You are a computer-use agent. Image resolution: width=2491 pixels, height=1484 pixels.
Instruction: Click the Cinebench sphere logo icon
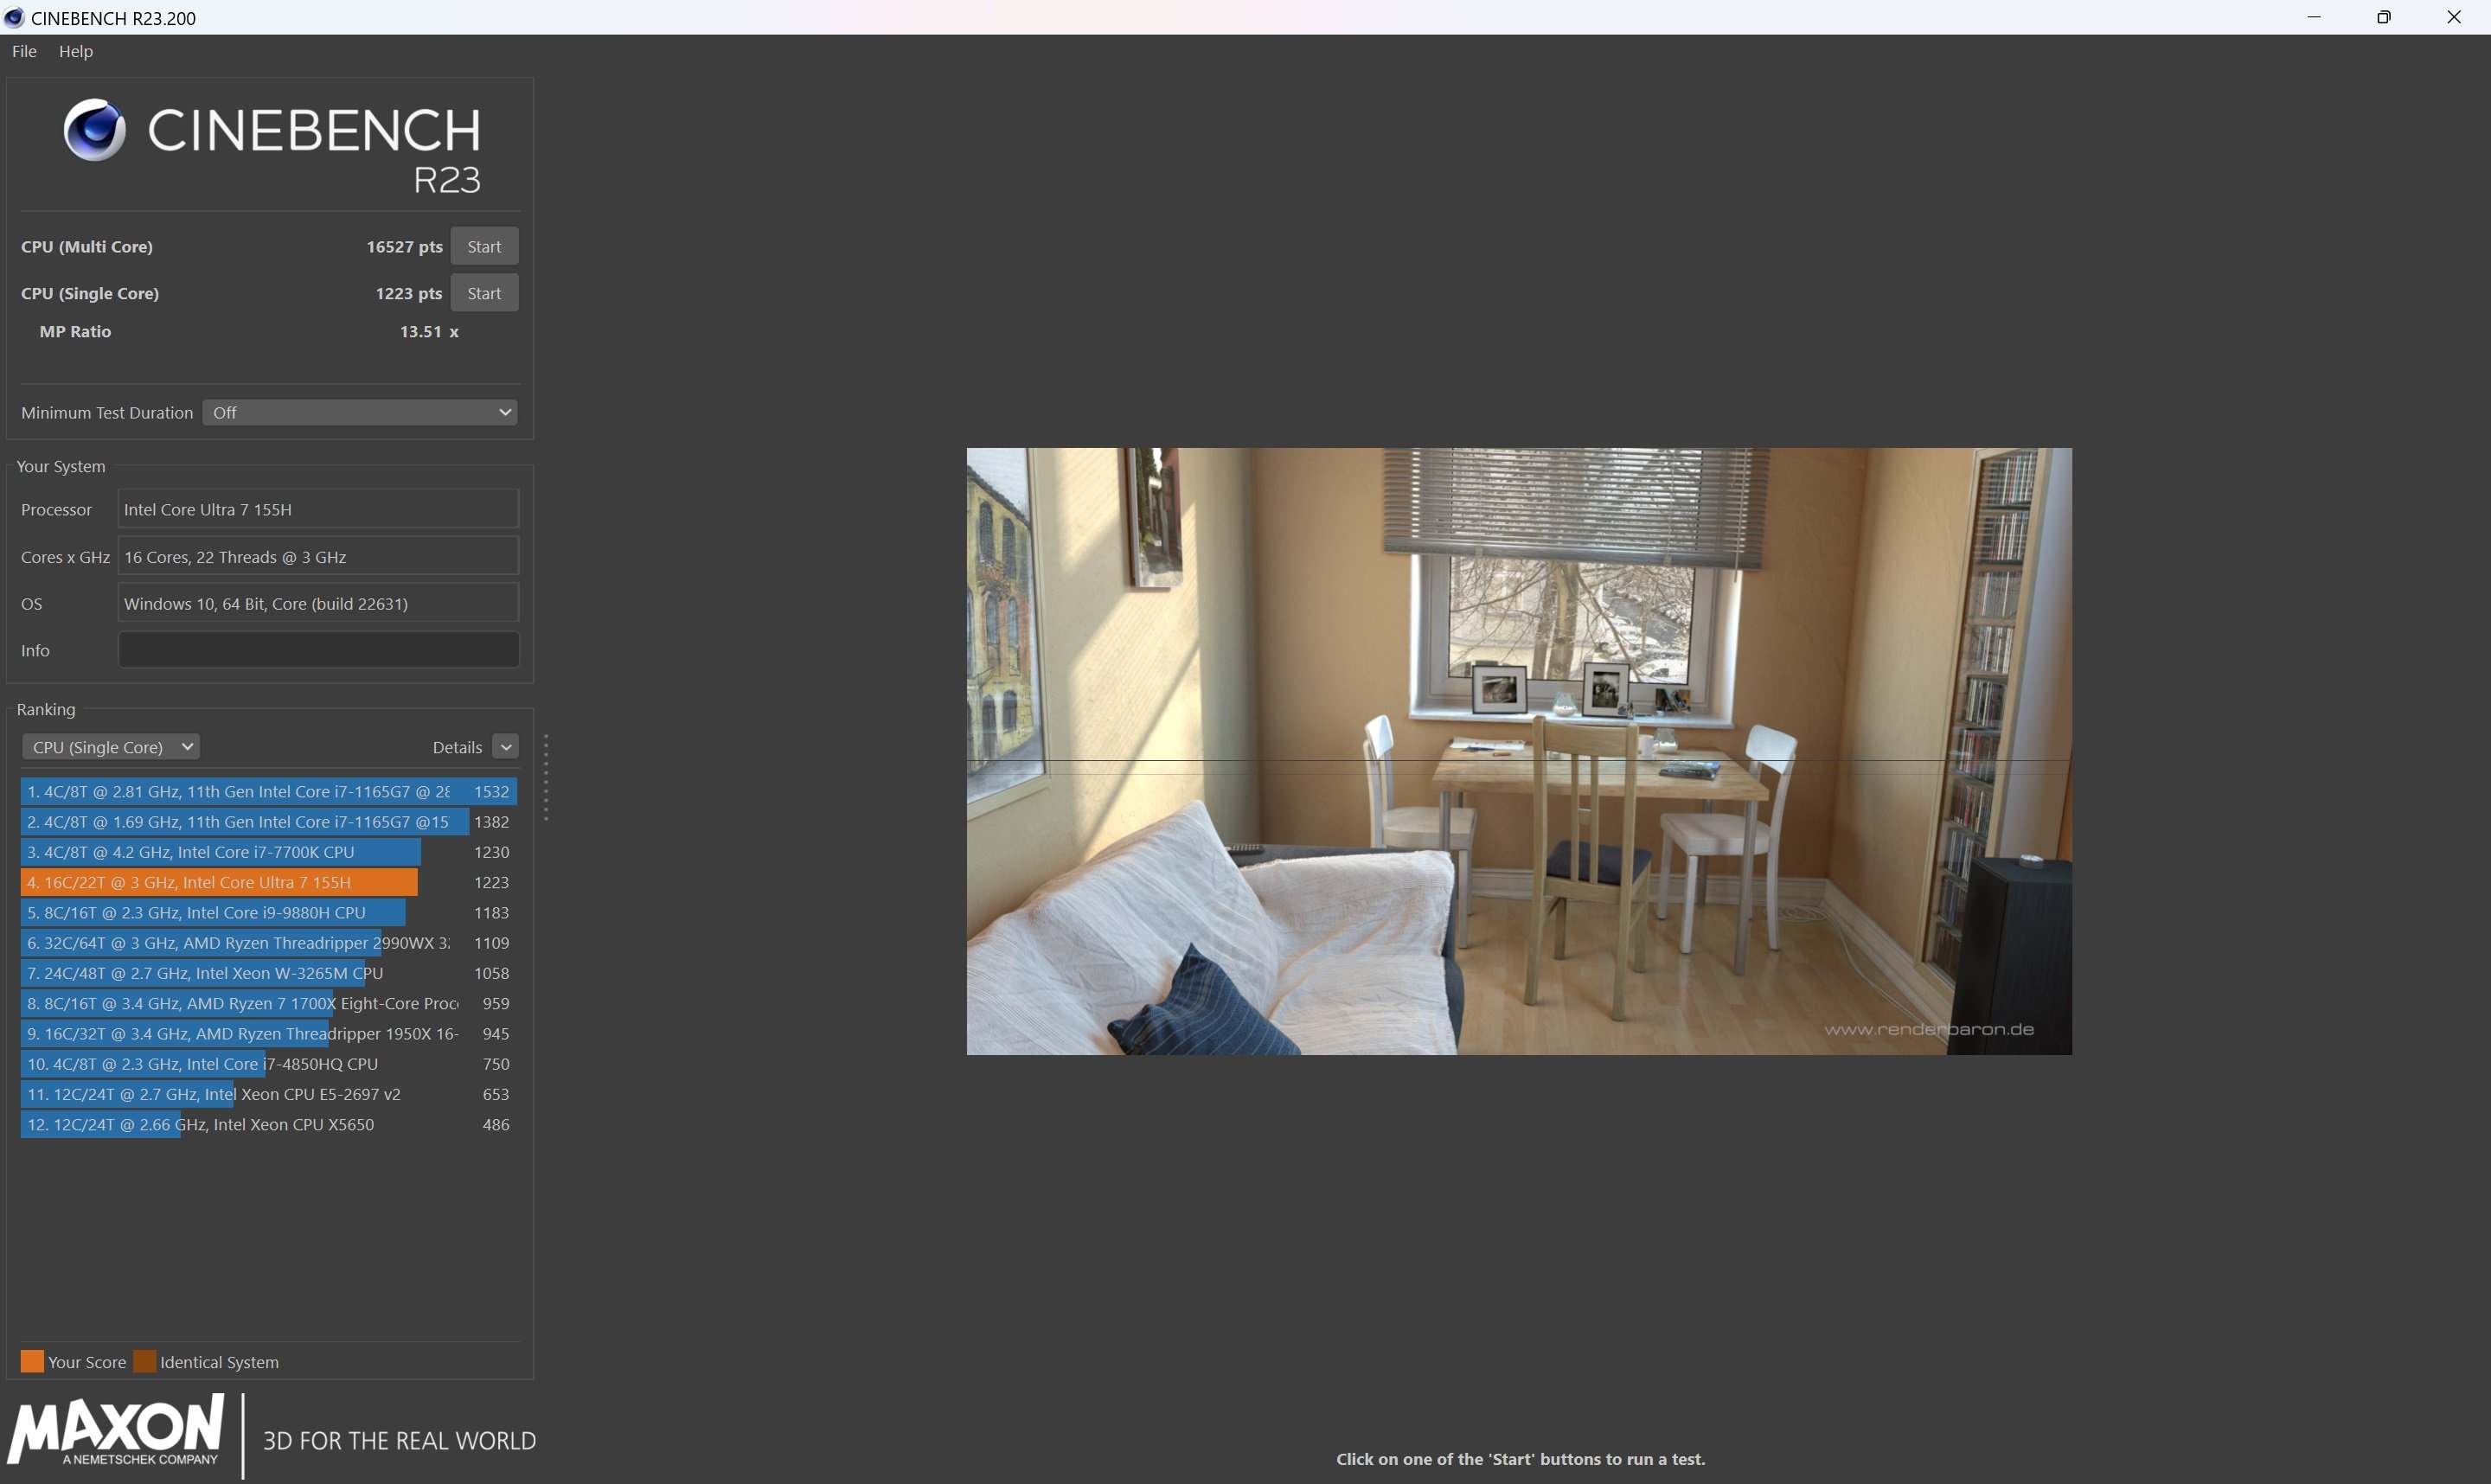(x=94, y=130)
